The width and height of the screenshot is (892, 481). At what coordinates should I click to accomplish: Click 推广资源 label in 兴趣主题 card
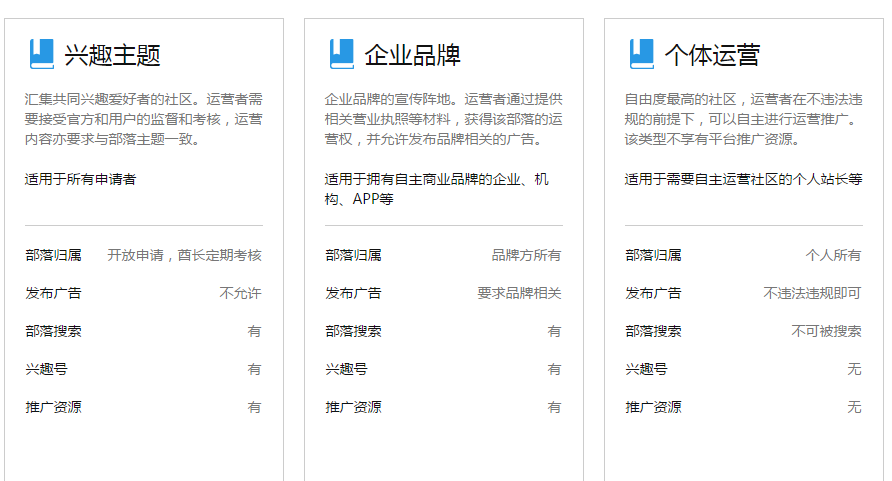(x=53, y=407)
